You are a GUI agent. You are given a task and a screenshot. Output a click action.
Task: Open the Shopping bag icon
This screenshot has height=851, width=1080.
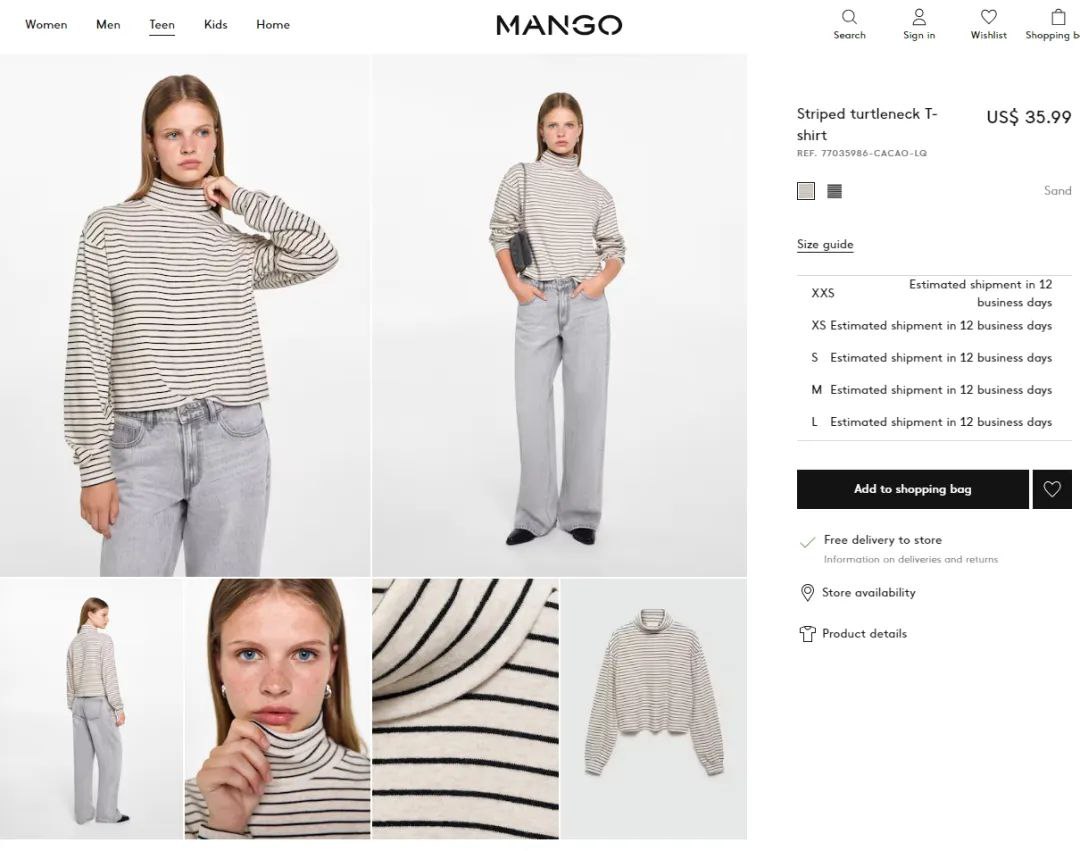pyautogui.click(x=1059, y=17)
